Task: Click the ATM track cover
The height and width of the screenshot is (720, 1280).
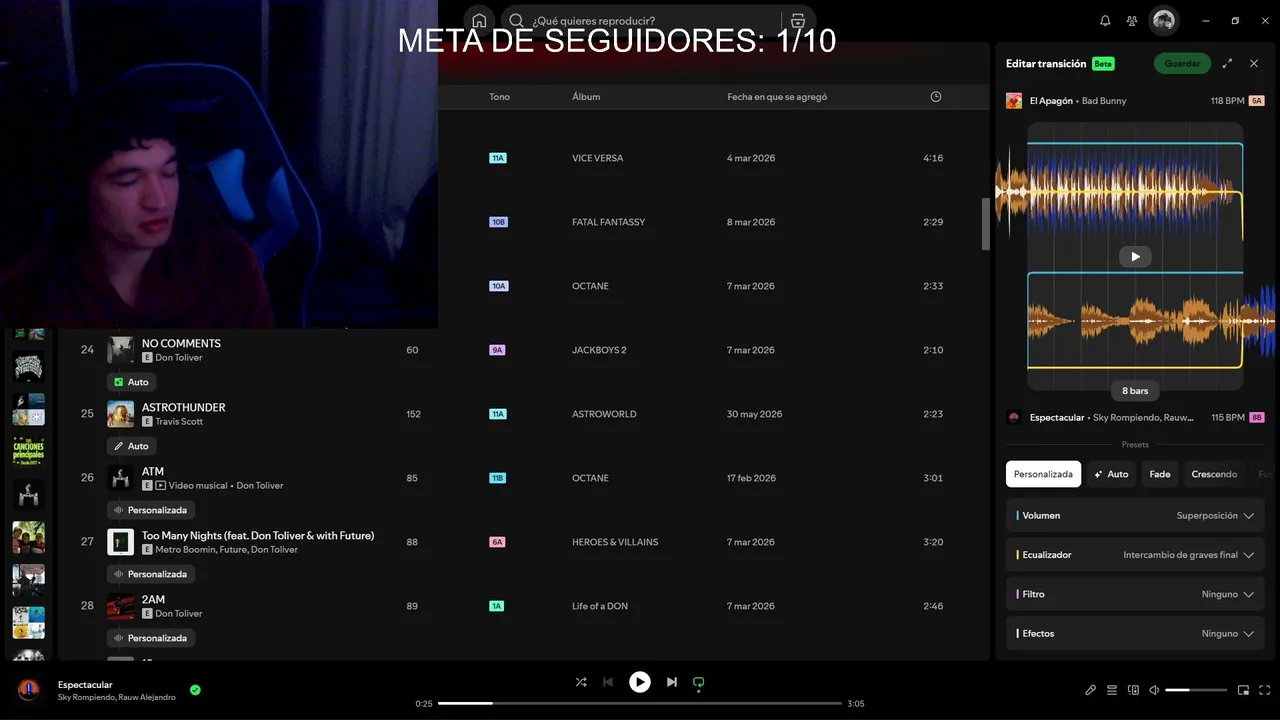Action: pyautogui.click(x=121, y=478)
